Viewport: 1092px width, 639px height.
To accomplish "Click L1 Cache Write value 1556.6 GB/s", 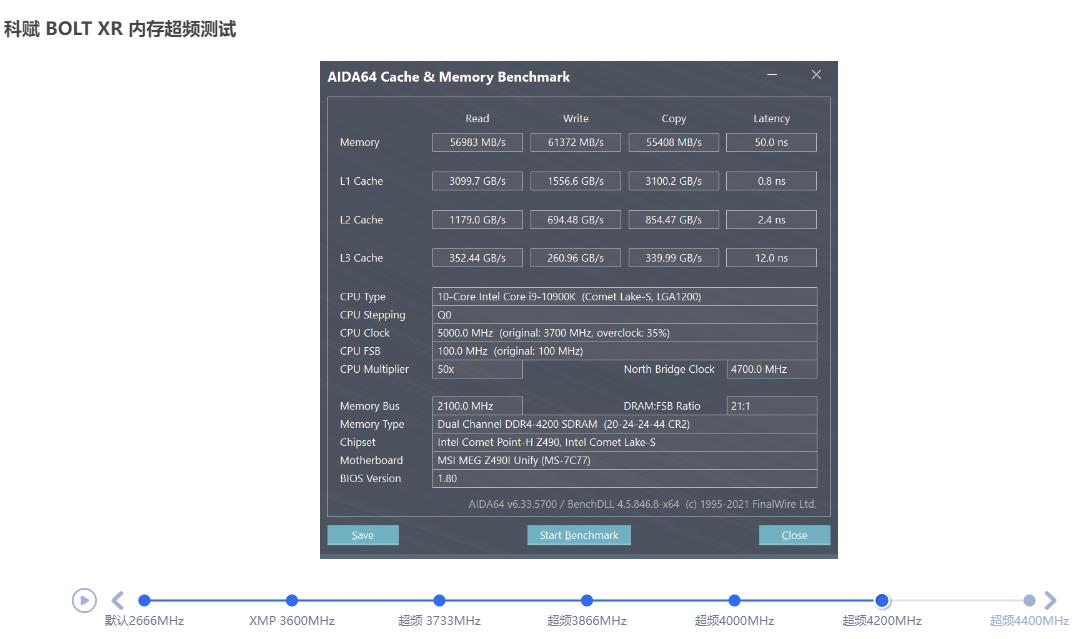I will click(575, 181).
